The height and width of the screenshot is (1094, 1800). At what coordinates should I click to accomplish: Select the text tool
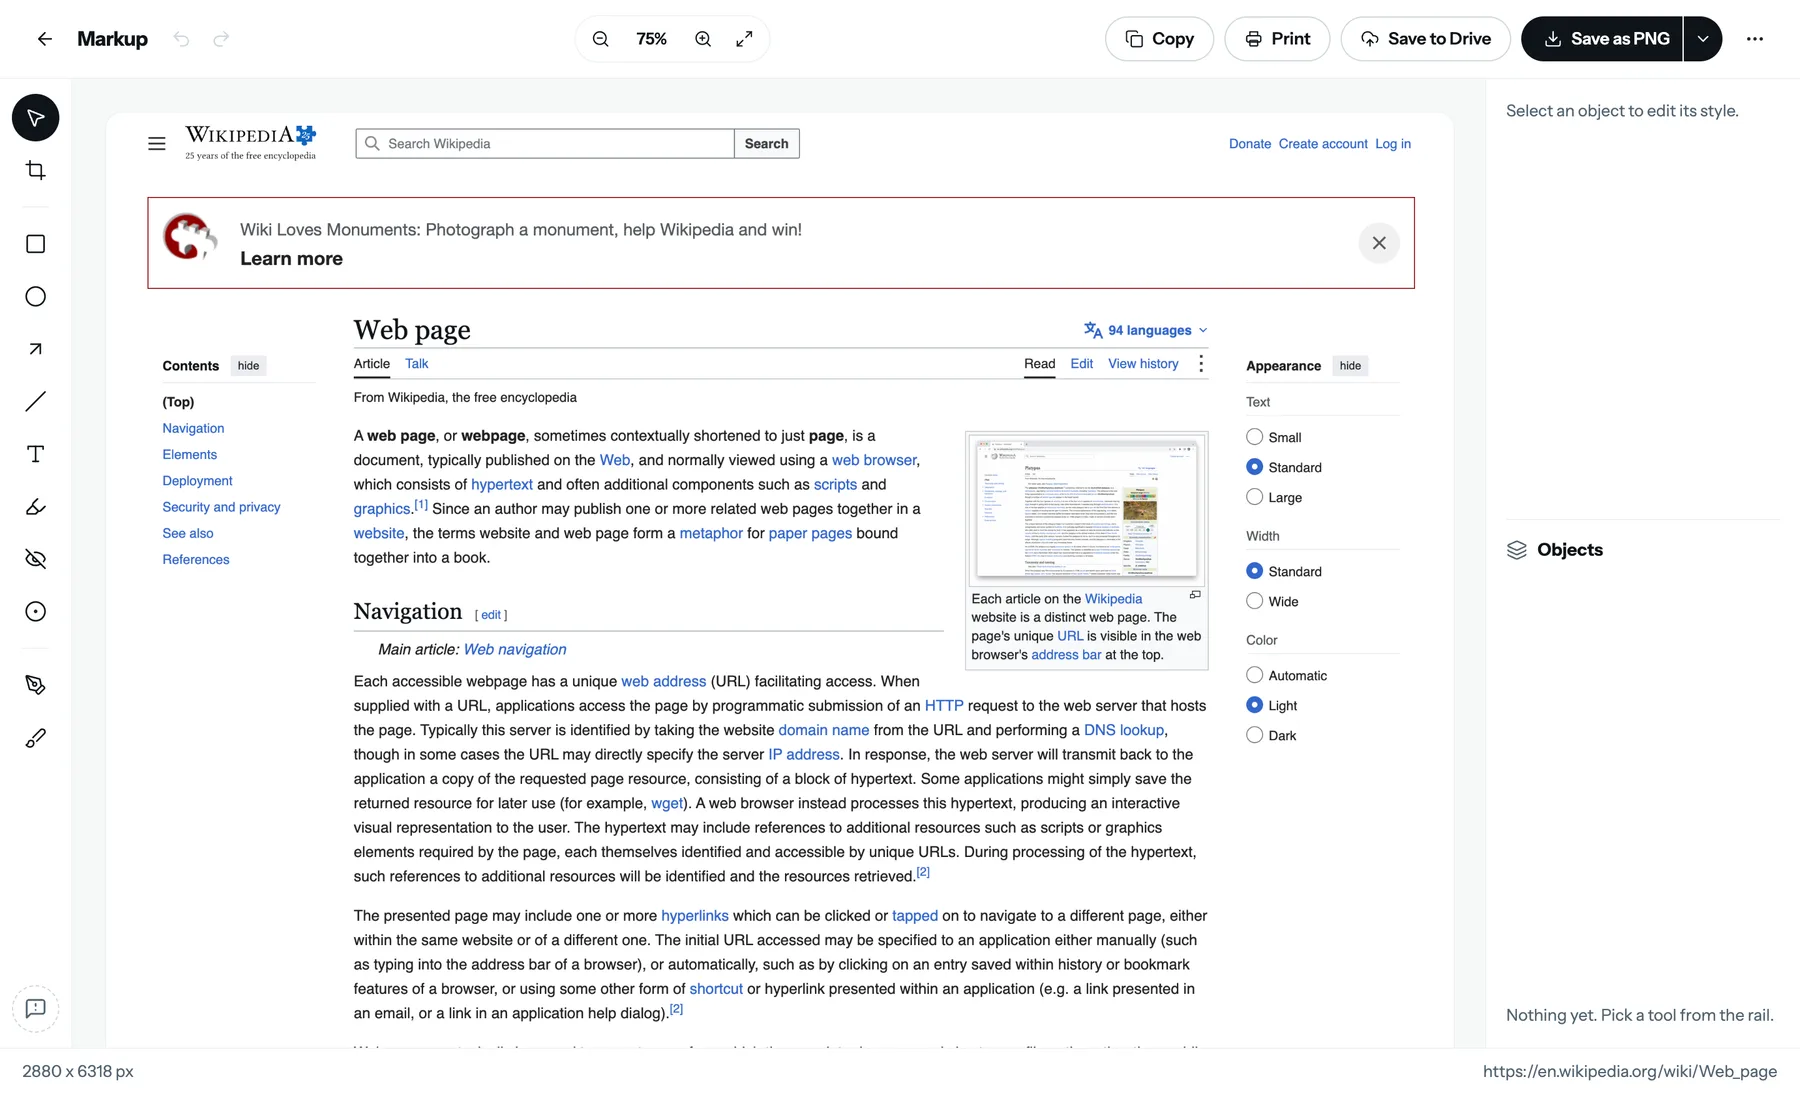36,454
